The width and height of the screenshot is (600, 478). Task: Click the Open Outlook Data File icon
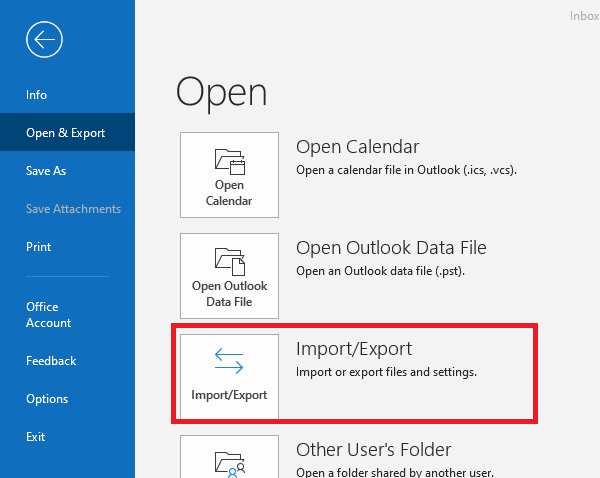[229, 261]
